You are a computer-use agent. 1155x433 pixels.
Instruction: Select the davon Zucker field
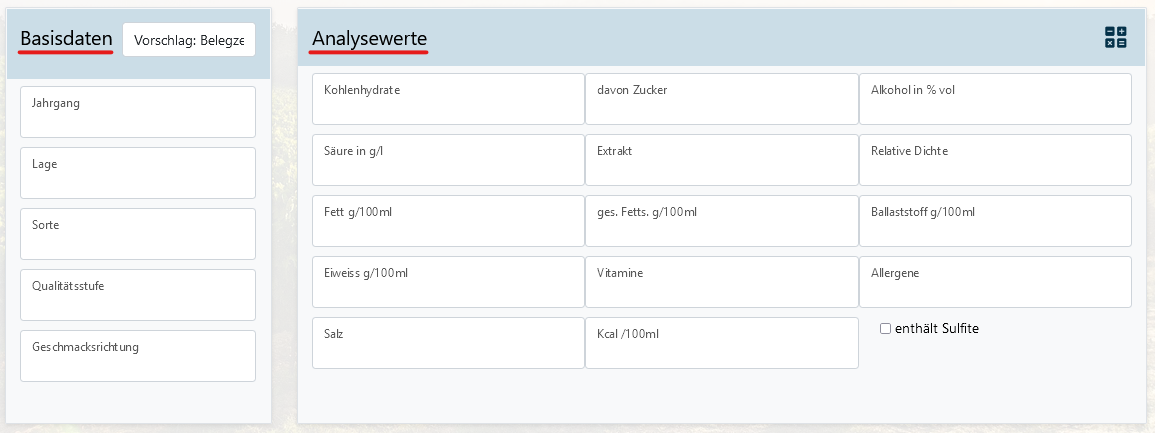721,99
